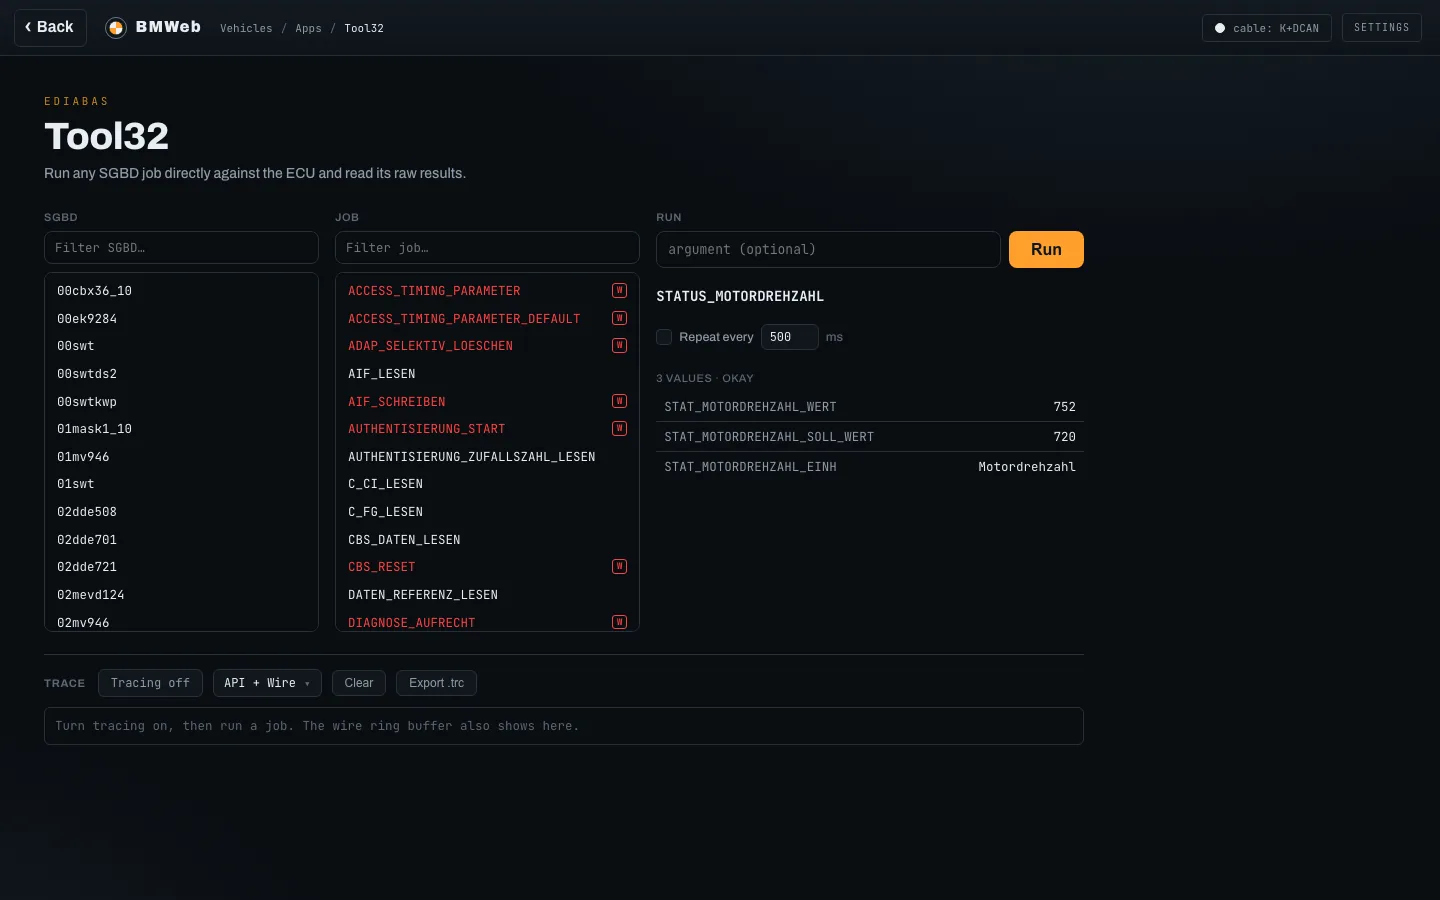This screenshot has height=900, width=1440.
Task: Select SGBD 02dde721
Action: (x=181, y=566)
